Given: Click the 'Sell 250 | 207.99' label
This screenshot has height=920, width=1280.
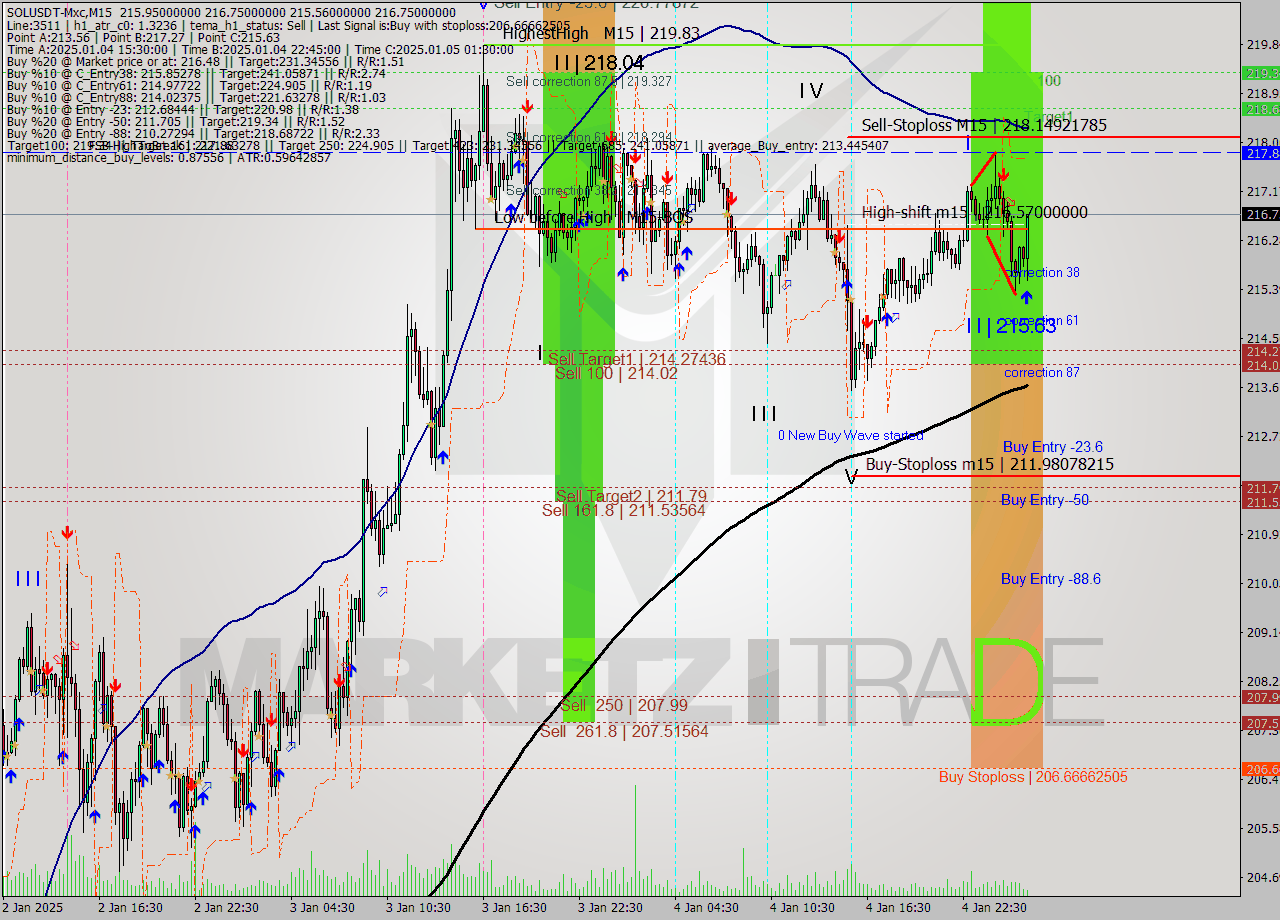Looking at the screenshot, I should click(624, 705).
